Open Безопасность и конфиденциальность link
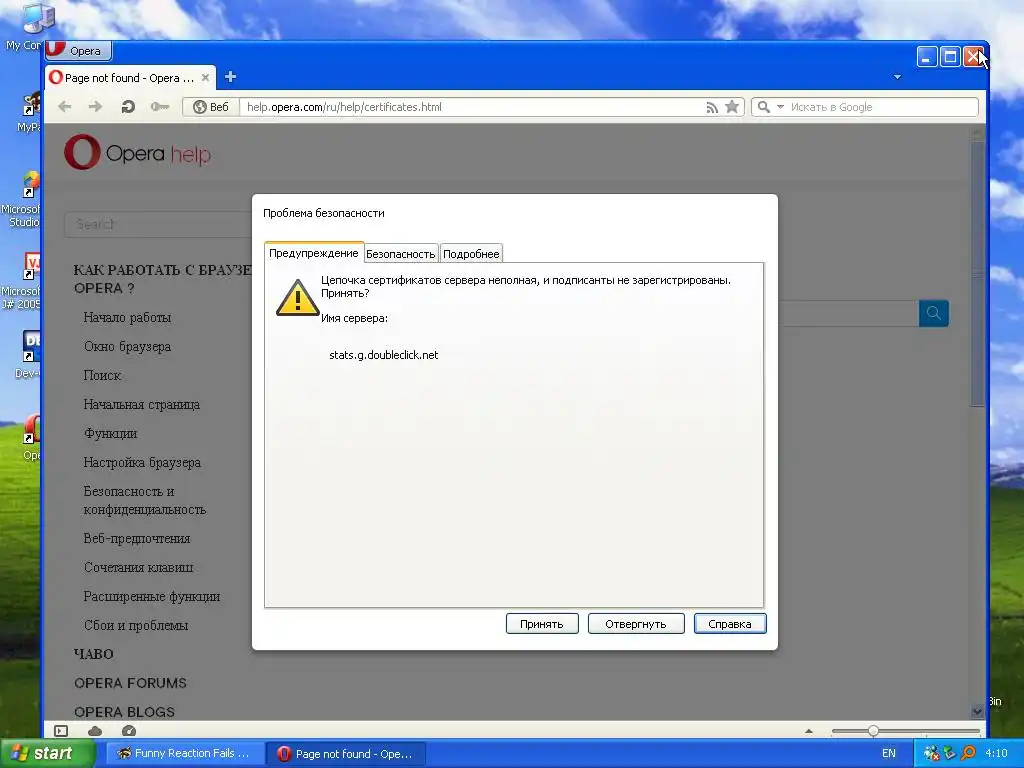This screenshot has height=768, width=1024. [144, 500]
